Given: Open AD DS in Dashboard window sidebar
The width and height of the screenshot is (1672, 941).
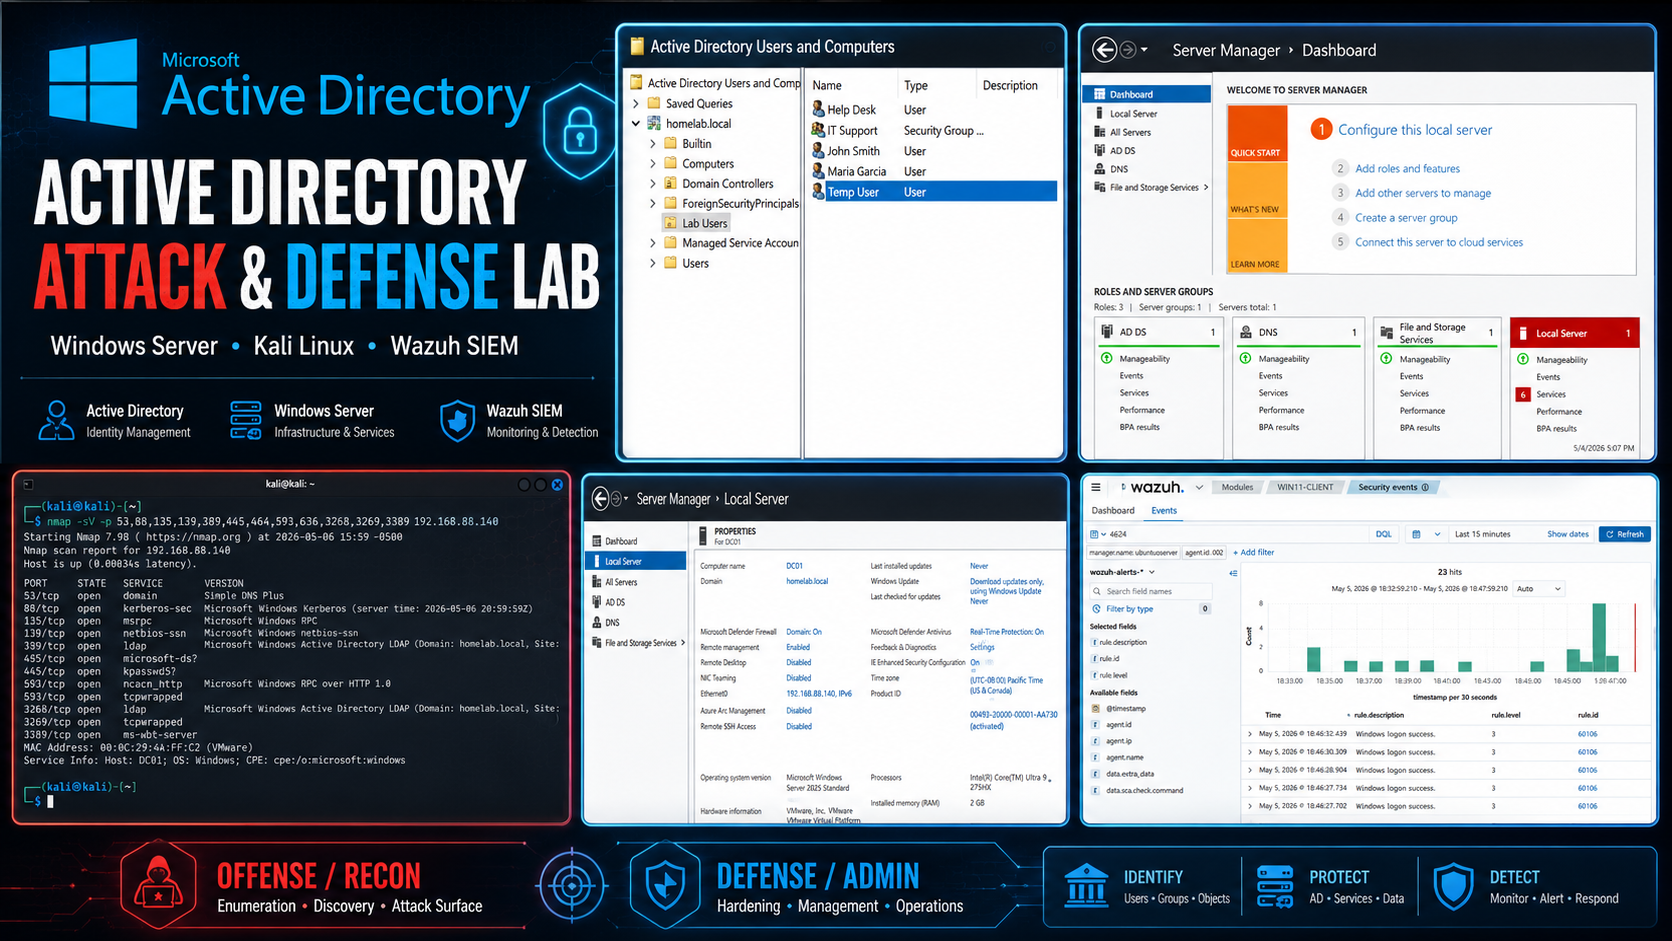Looking at the screenshot, I should pos(1122,150).
